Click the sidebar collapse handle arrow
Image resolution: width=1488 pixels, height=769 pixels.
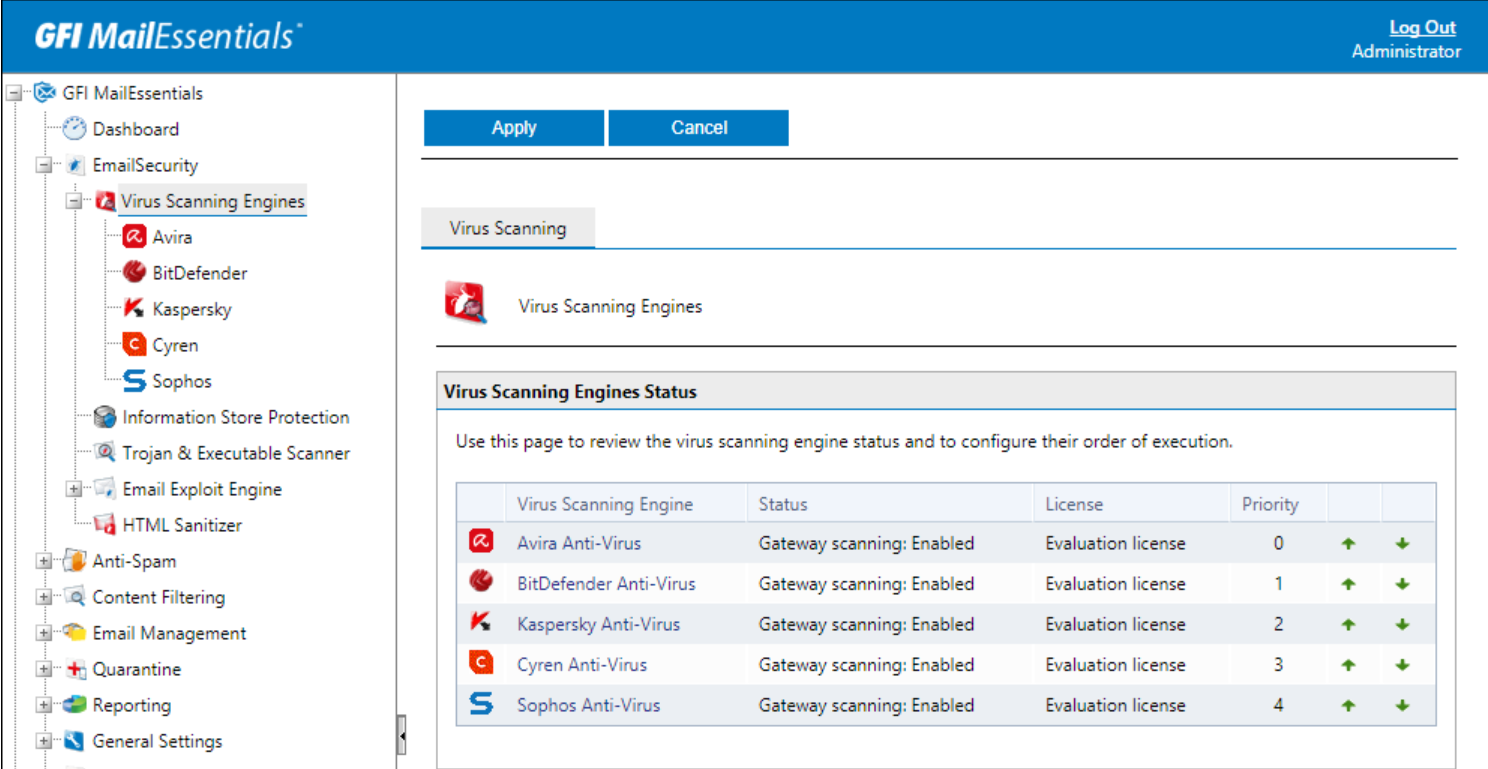coord(401,737)
